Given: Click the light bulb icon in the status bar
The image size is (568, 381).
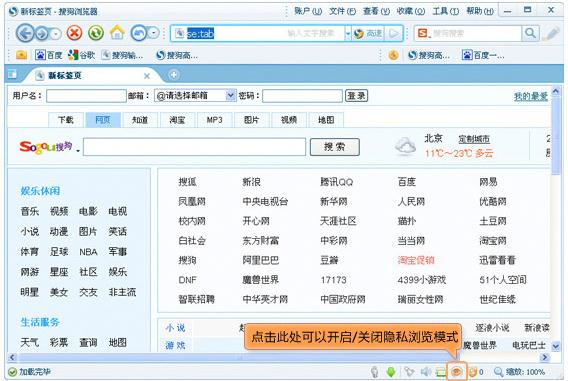Looking at the screenshot, I should (375, 372).
